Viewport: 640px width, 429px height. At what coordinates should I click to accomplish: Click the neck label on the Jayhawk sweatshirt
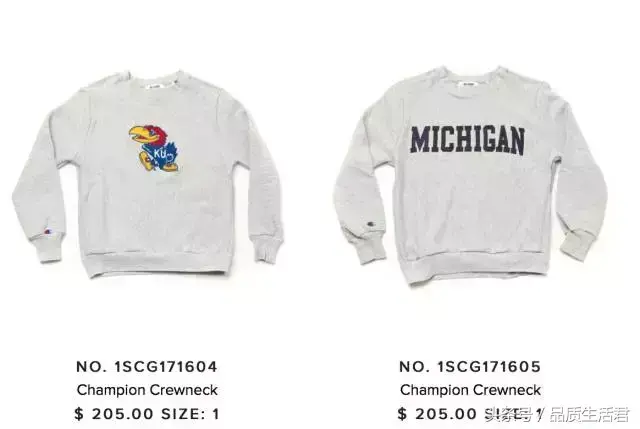(155, 86)
